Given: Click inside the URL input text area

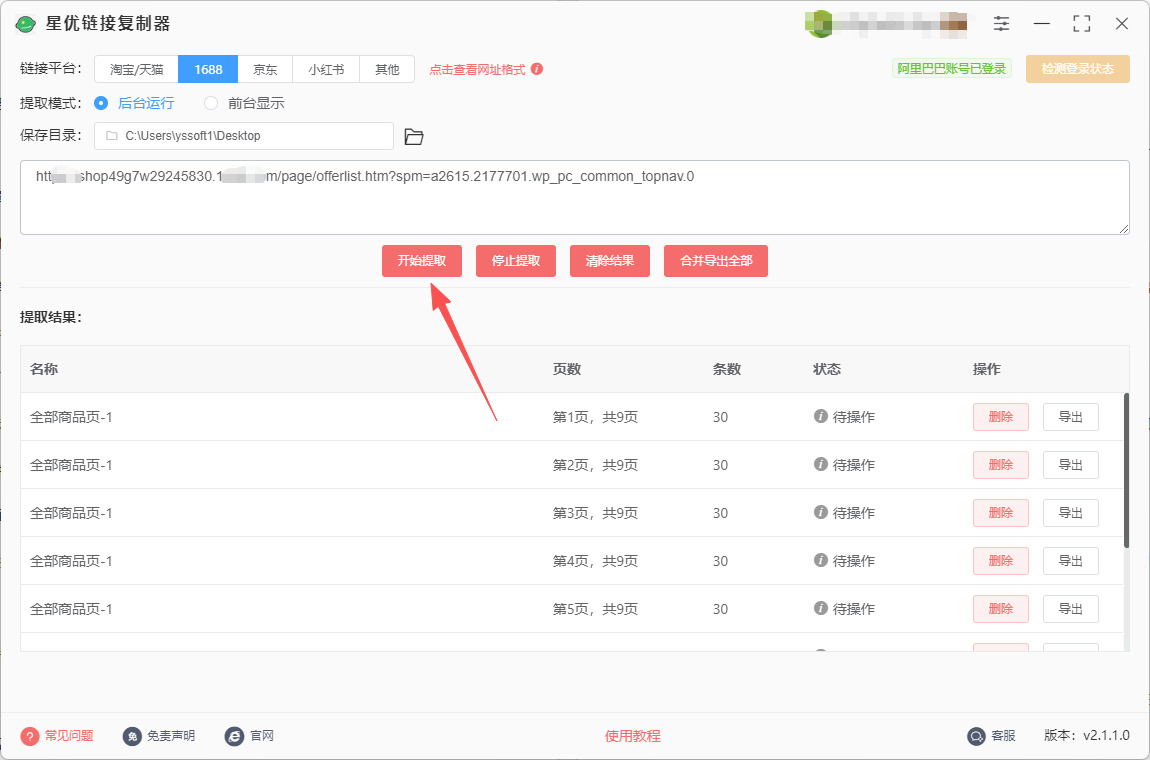Looking at the screenshot, I should [x=574, y=198].
